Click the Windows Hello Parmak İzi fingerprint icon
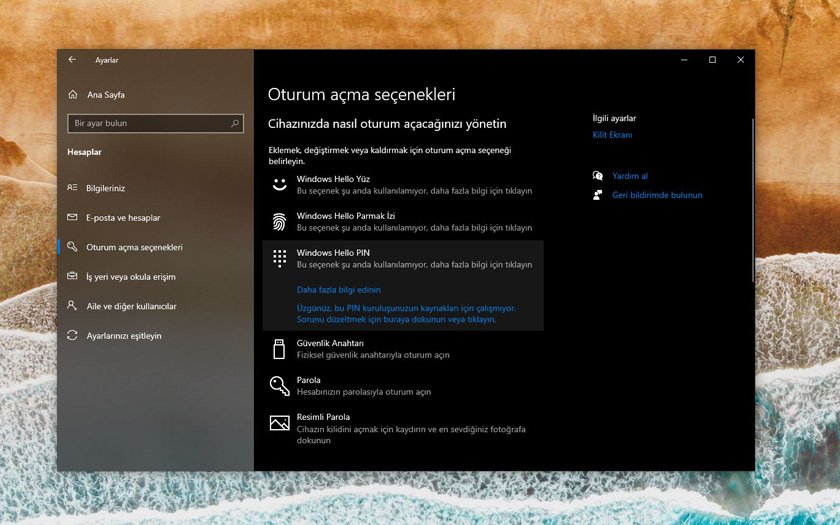The height and width of the screenshot is (525, 840). click(279, 221)
